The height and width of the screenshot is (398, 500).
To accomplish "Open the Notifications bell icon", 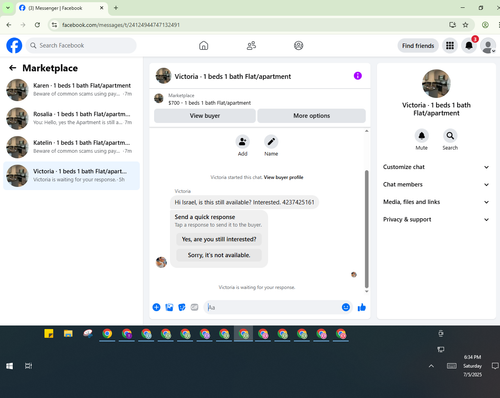I will (x=469, y=45).
